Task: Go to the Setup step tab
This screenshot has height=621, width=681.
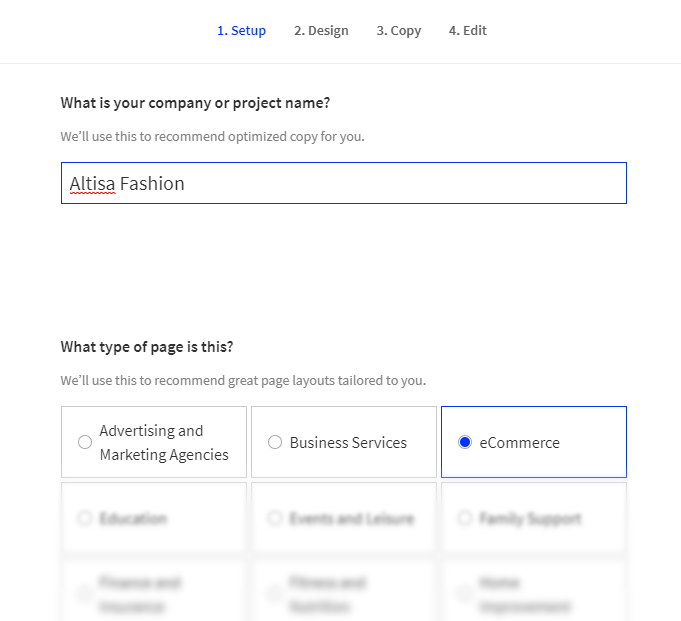Action: 241,31
